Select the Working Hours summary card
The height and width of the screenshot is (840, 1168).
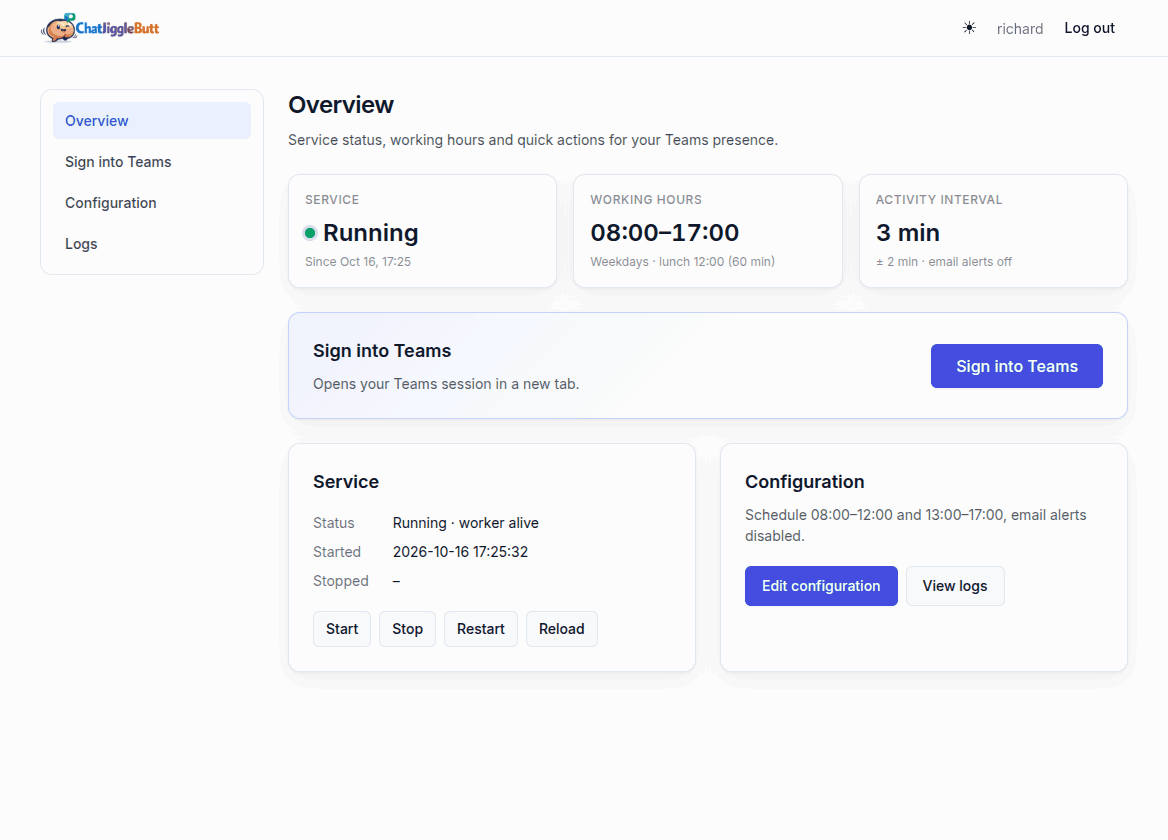pos(708,231)
